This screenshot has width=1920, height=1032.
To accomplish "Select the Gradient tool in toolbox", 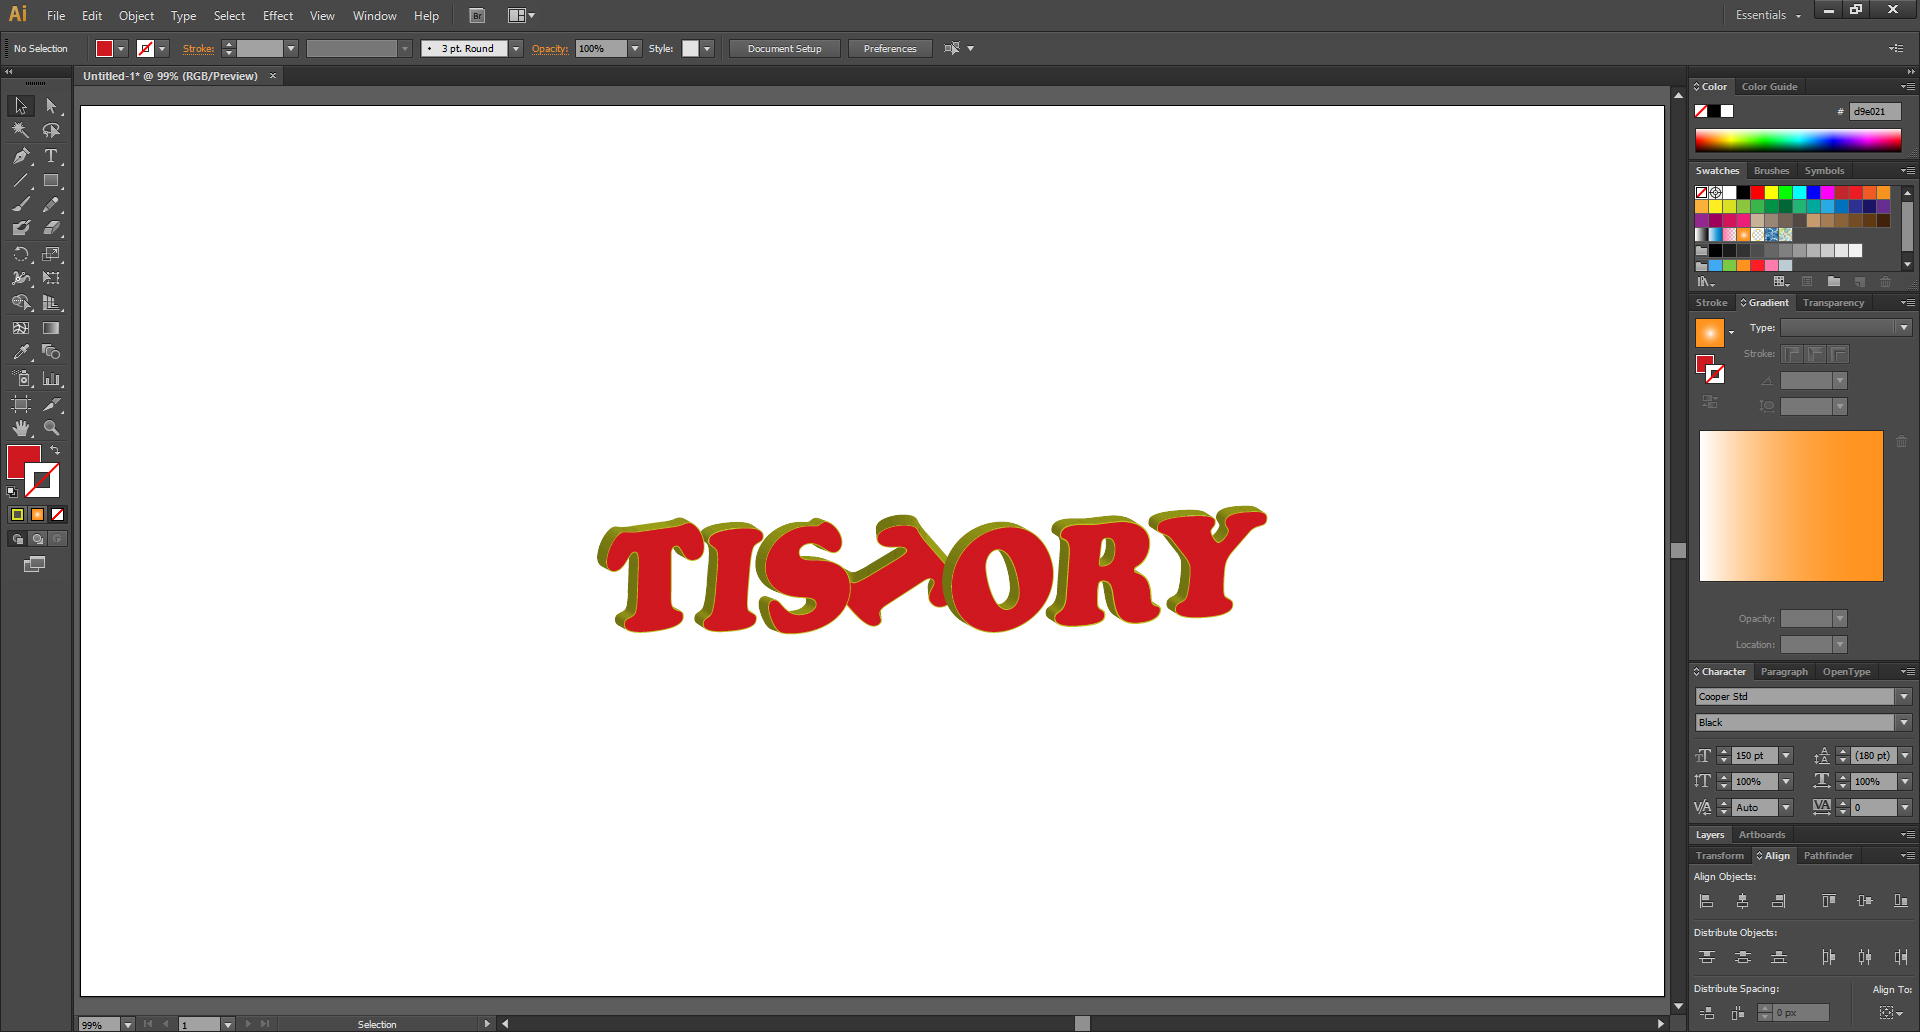I will tap(51, 328).
